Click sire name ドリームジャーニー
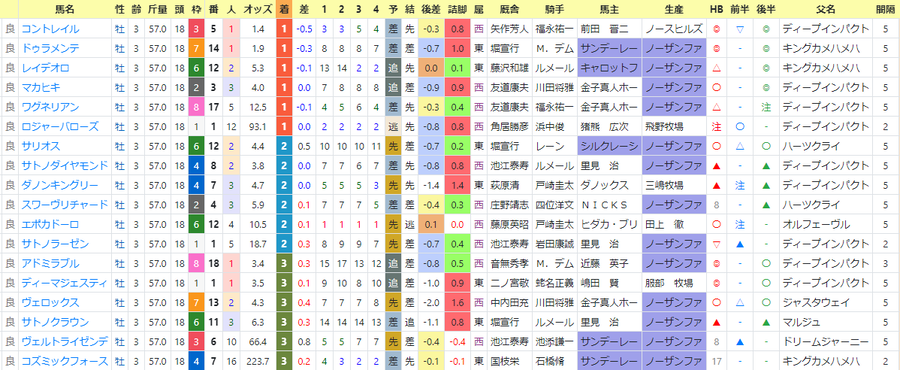900x370 pixels. (x=825, y=341)
